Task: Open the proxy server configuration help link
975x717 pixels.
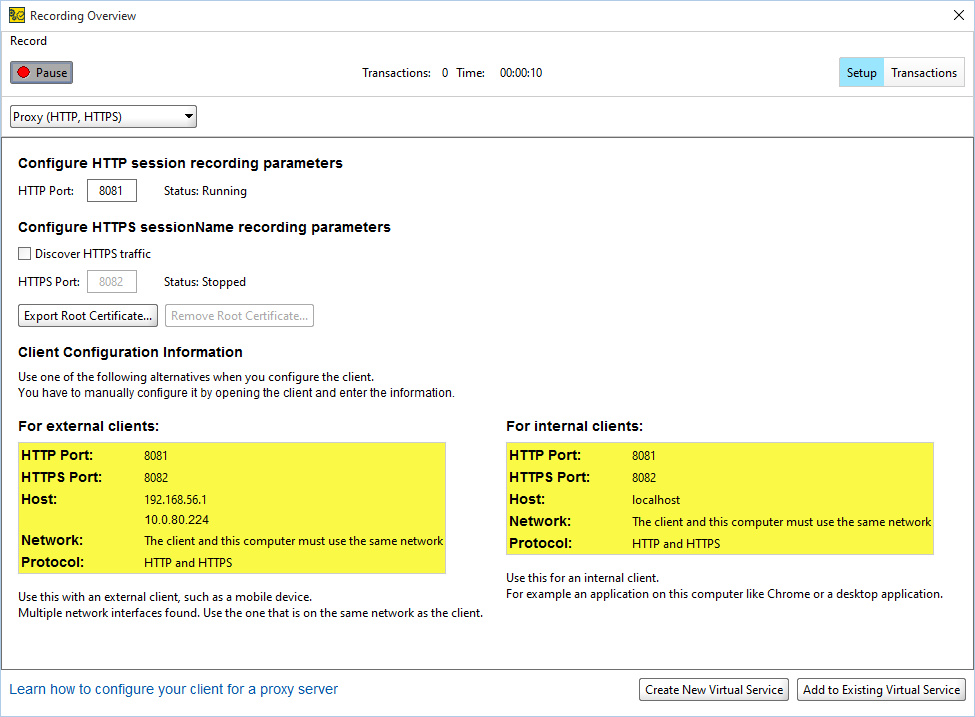Action: pos(172,689)
